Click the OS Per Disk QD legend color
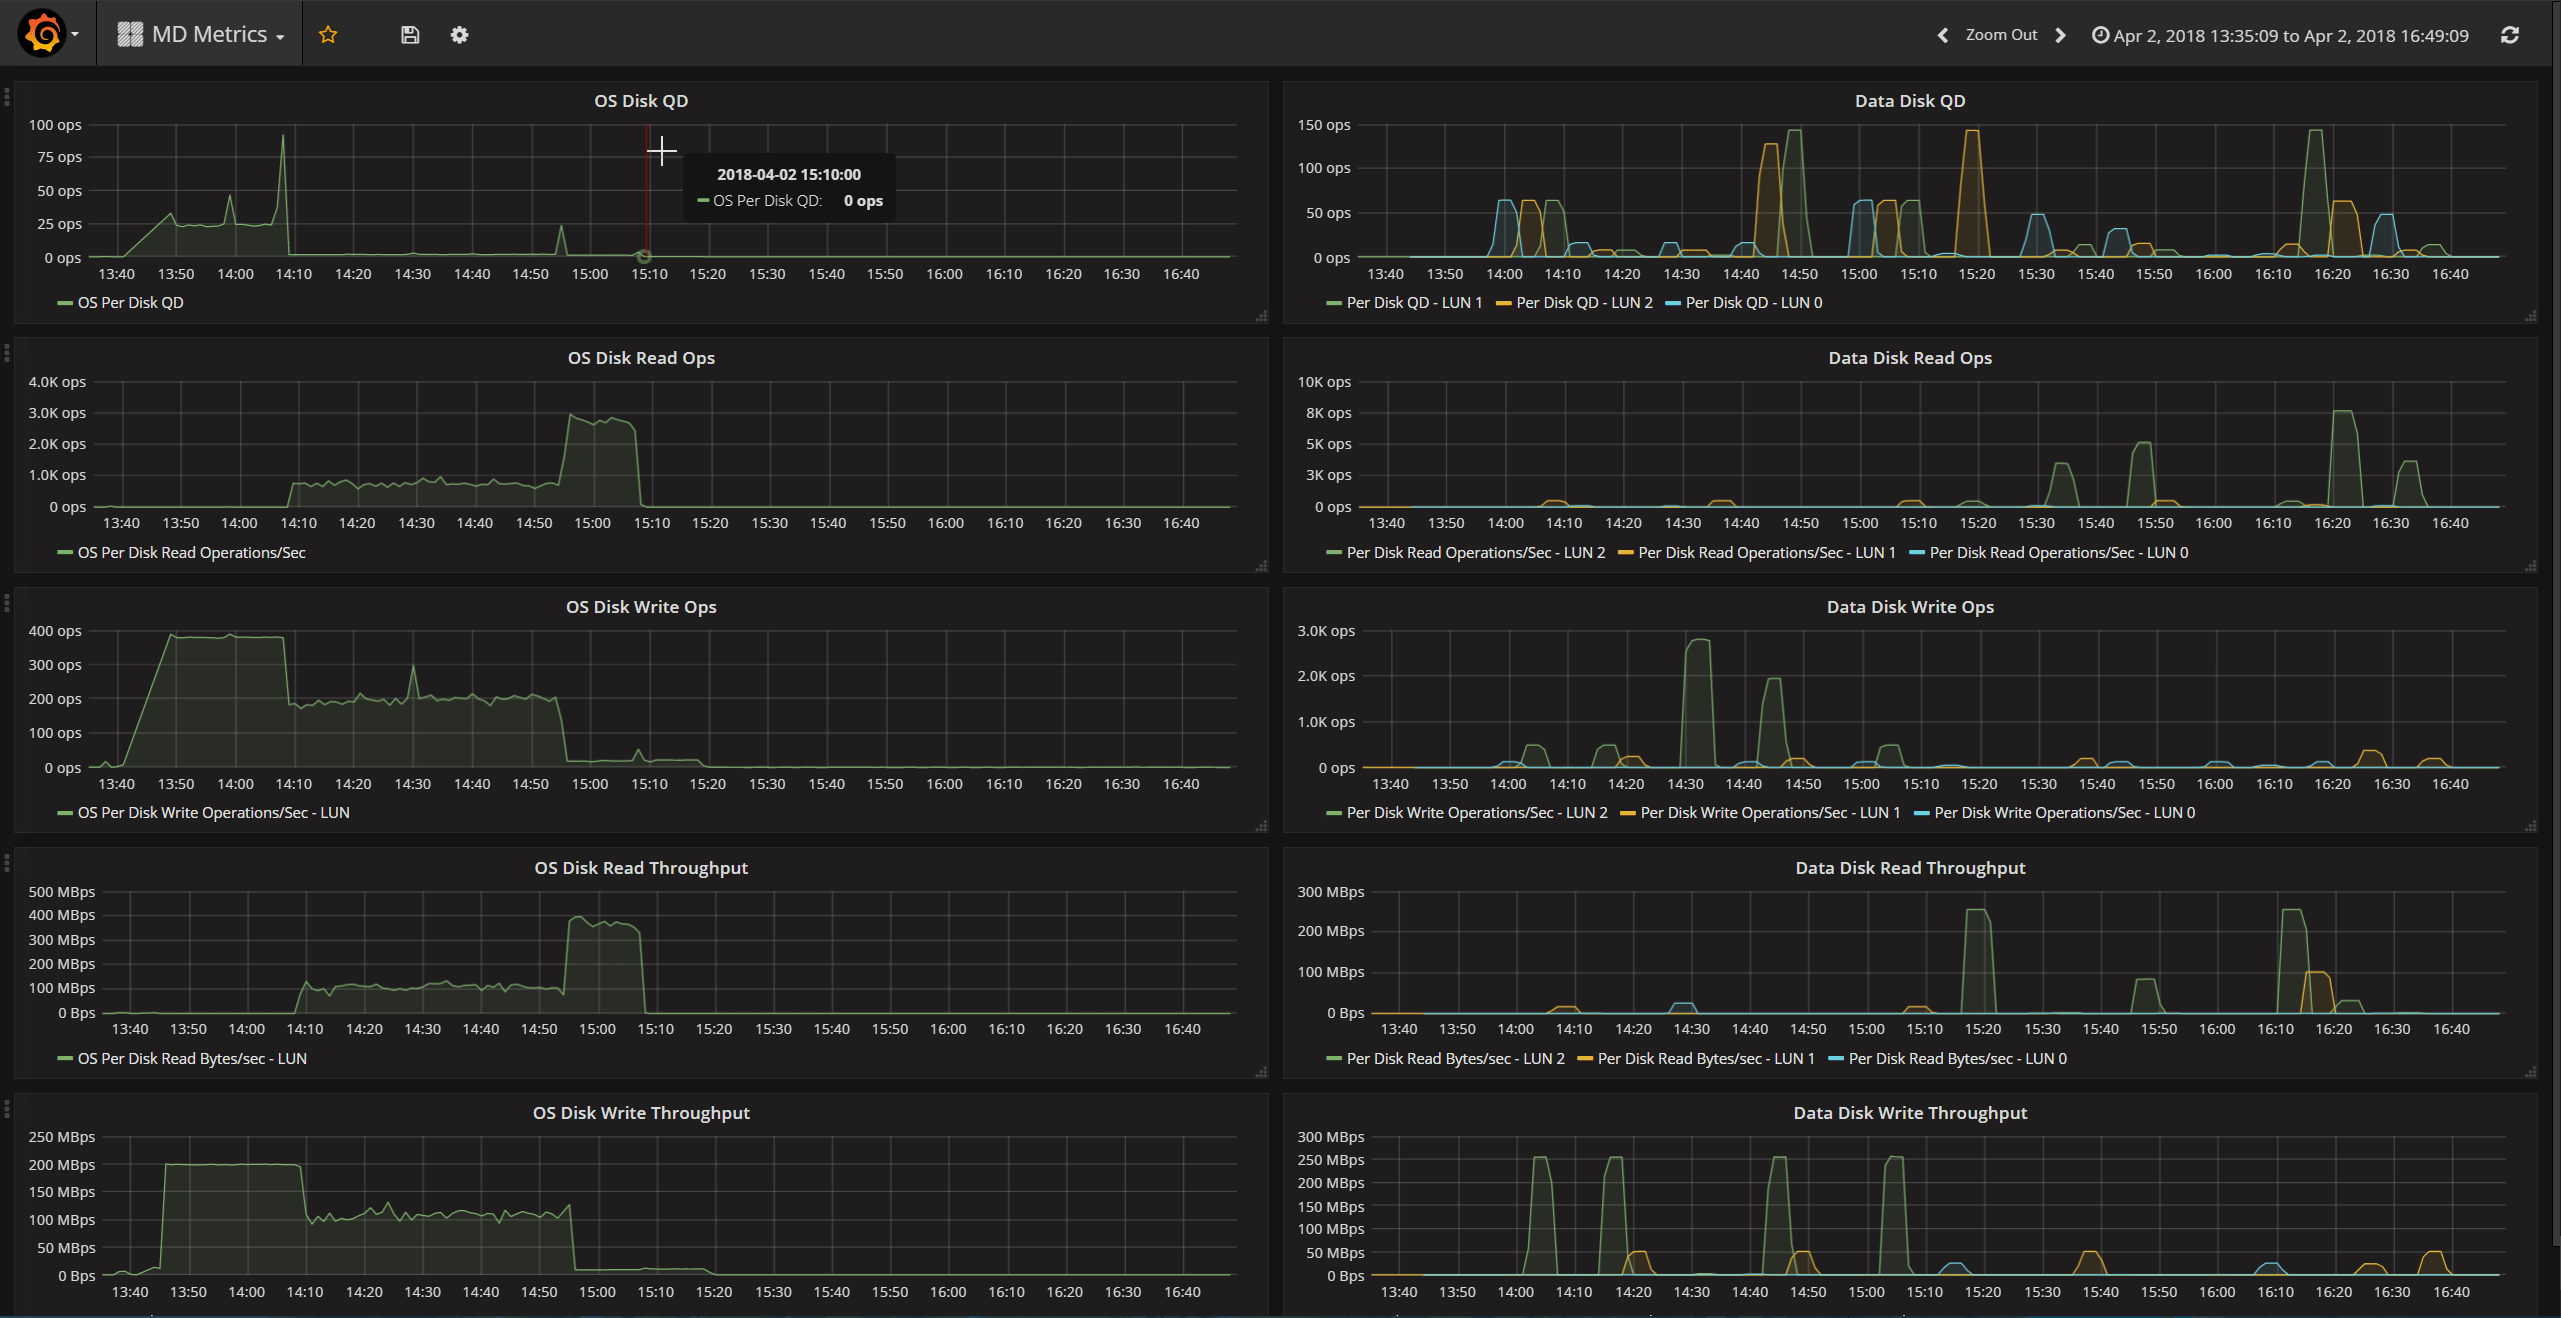This screenshot has height=1318, width=2561. point(65,302)
